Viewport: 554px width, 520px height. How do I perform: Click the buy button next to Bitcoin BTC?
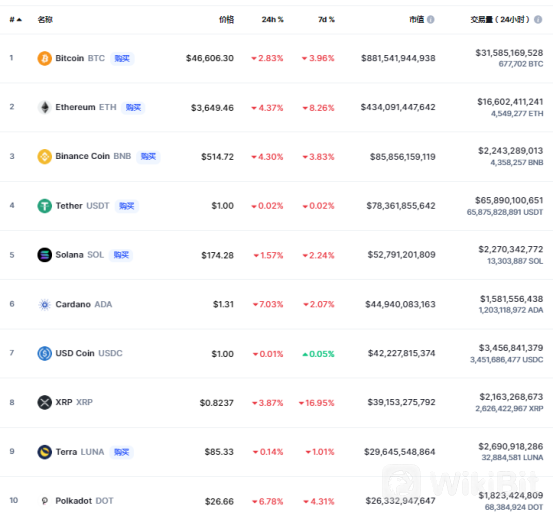122,58
